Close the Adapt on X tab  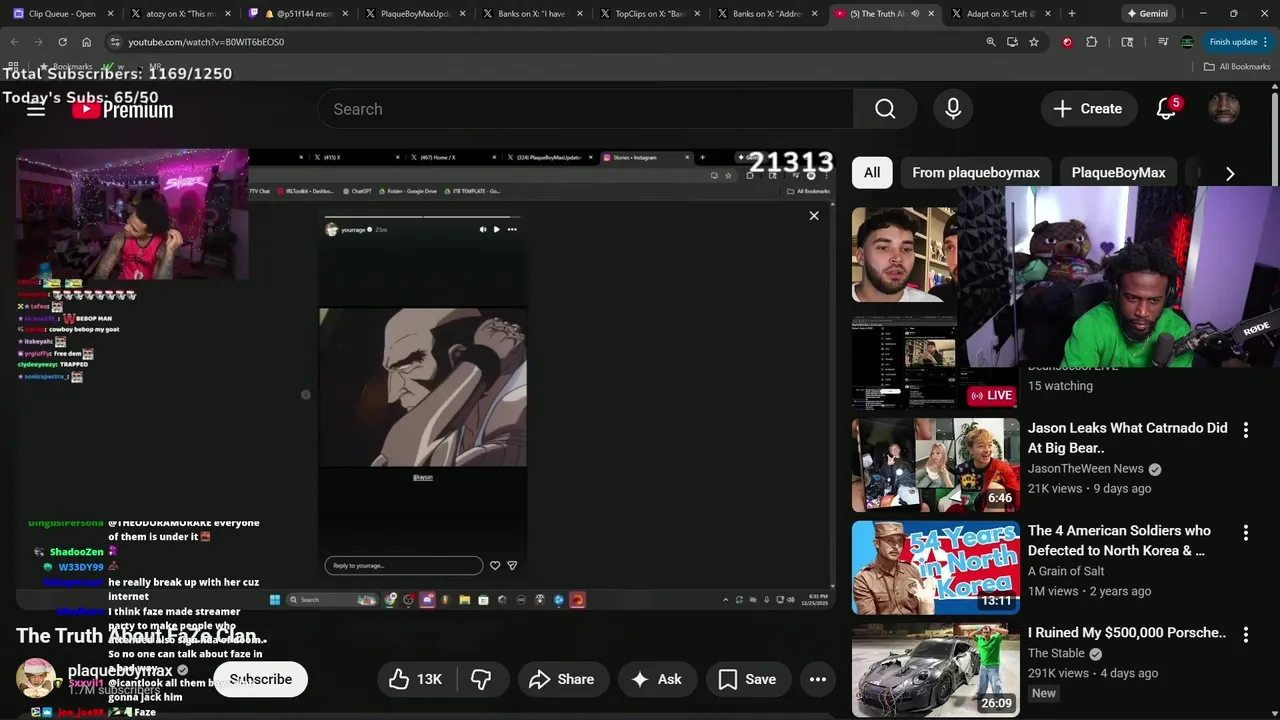[x=1049, y=14]
